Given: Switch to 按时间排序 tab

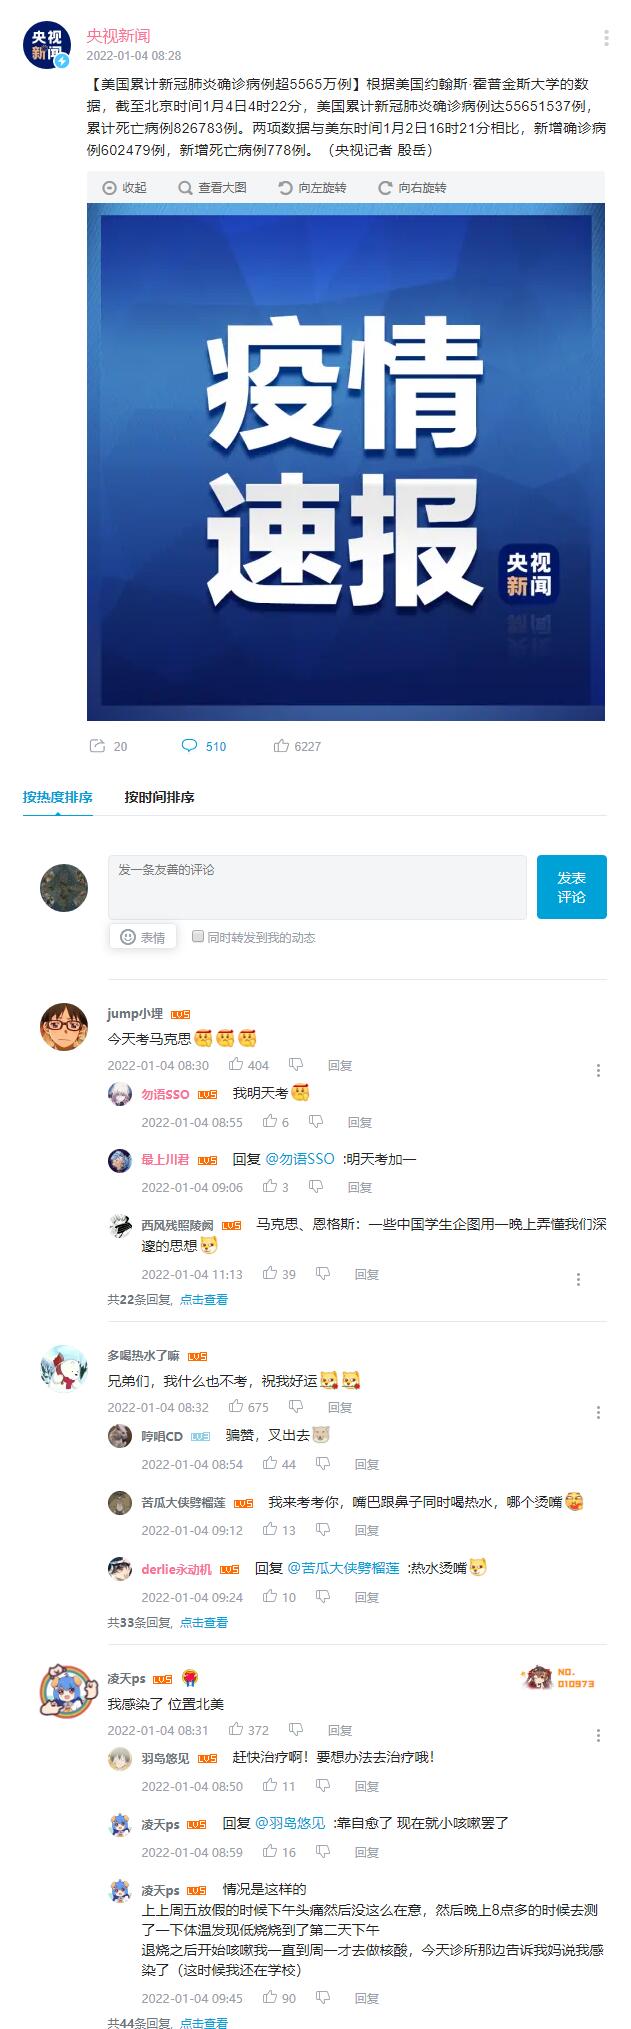Looking at the screenshot, I should 159,797.
